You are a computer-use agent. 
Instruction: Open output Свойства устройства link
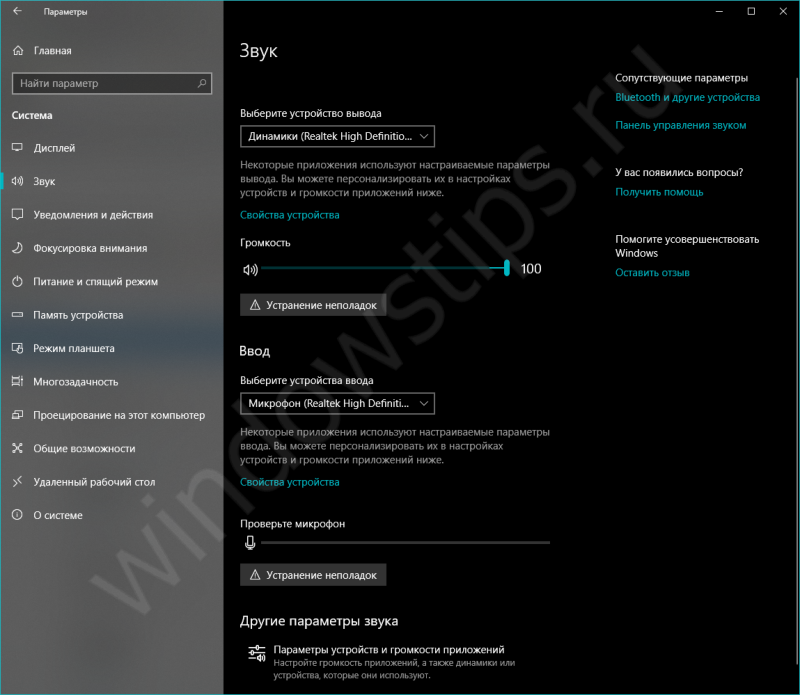(289, 215)
